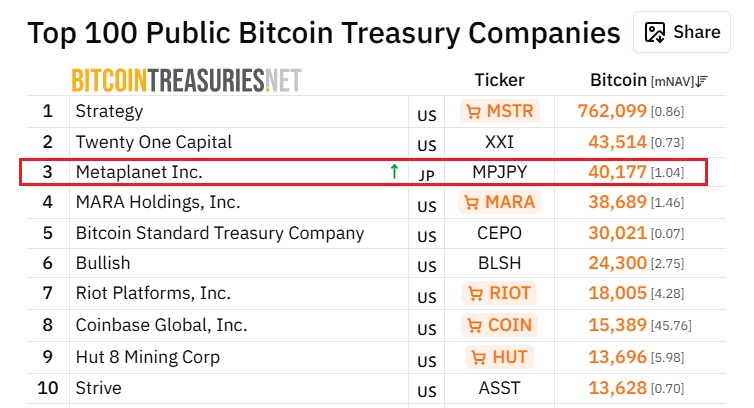This screenshot has height=408, width=754.
Task: Click the MPJPY ticker symbol
Action: click(x=499, y=172)
